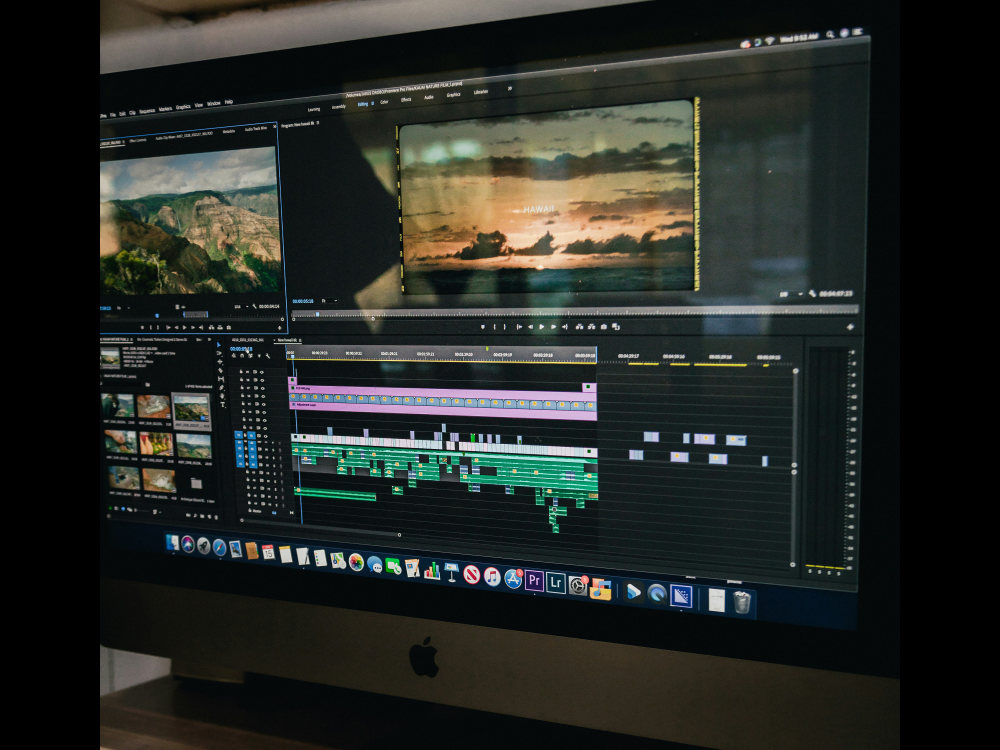
Task: Select the Slip tool
Action: pyautogui.click(x=221, y=379)
